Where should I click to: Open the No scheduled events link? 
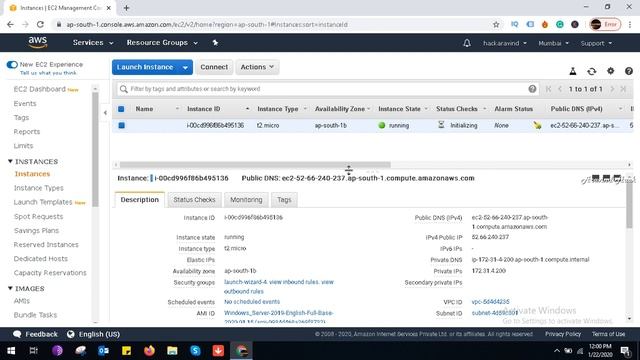(252, 302)
